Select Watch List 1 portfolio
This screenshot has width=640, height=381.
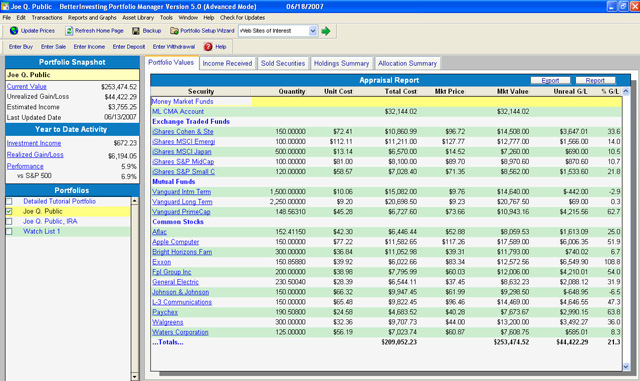(41, 232)
